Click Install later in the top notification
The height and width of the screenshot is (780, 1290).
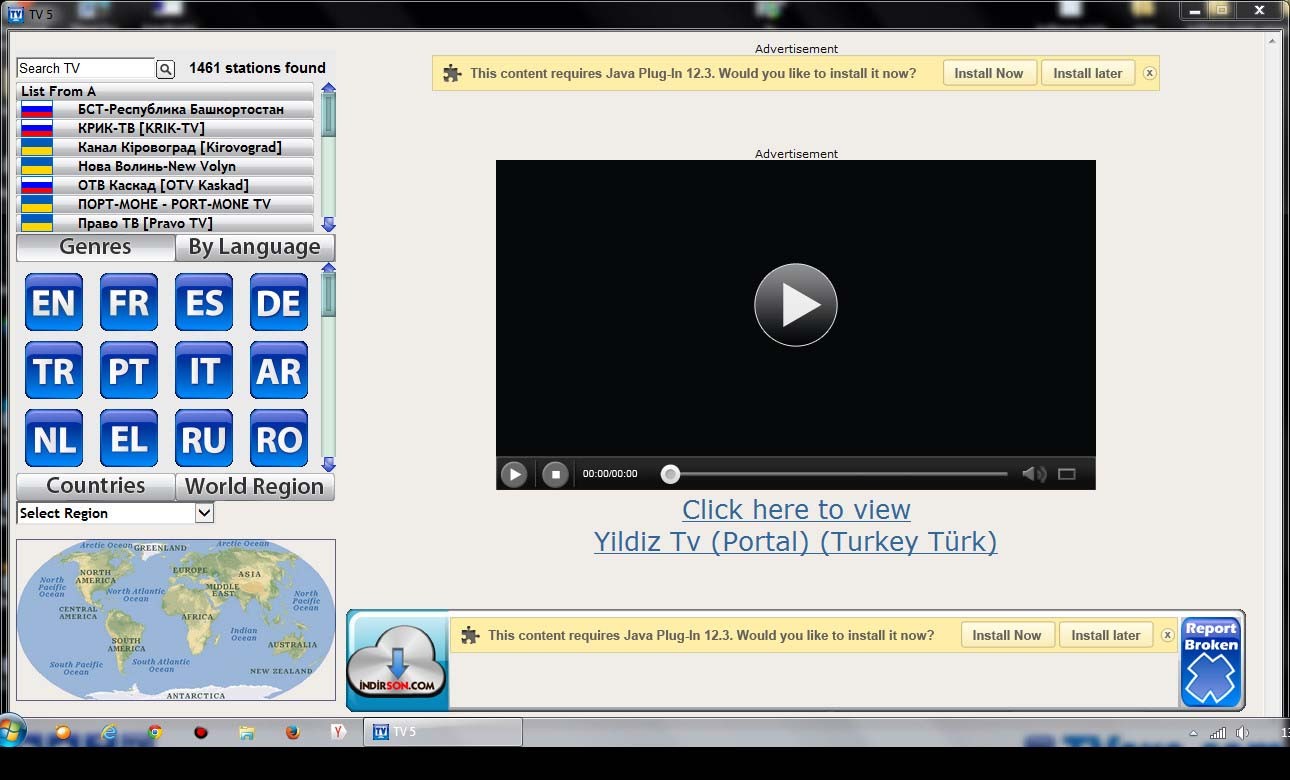pyautogui.click(x=1088, y=73)
